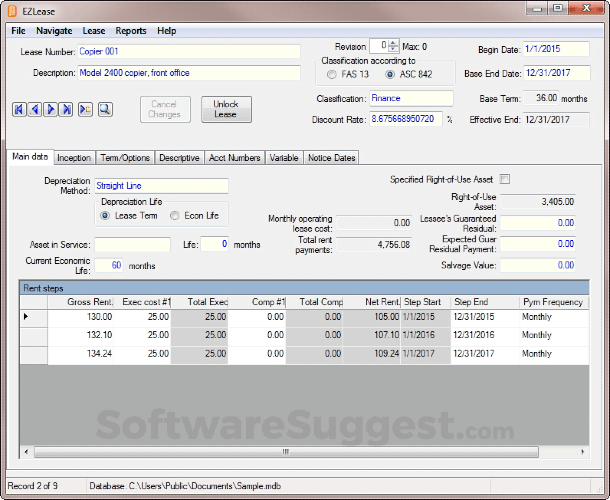Click the Current Economic Life field

pyautogui.click(x=109, y=265)
